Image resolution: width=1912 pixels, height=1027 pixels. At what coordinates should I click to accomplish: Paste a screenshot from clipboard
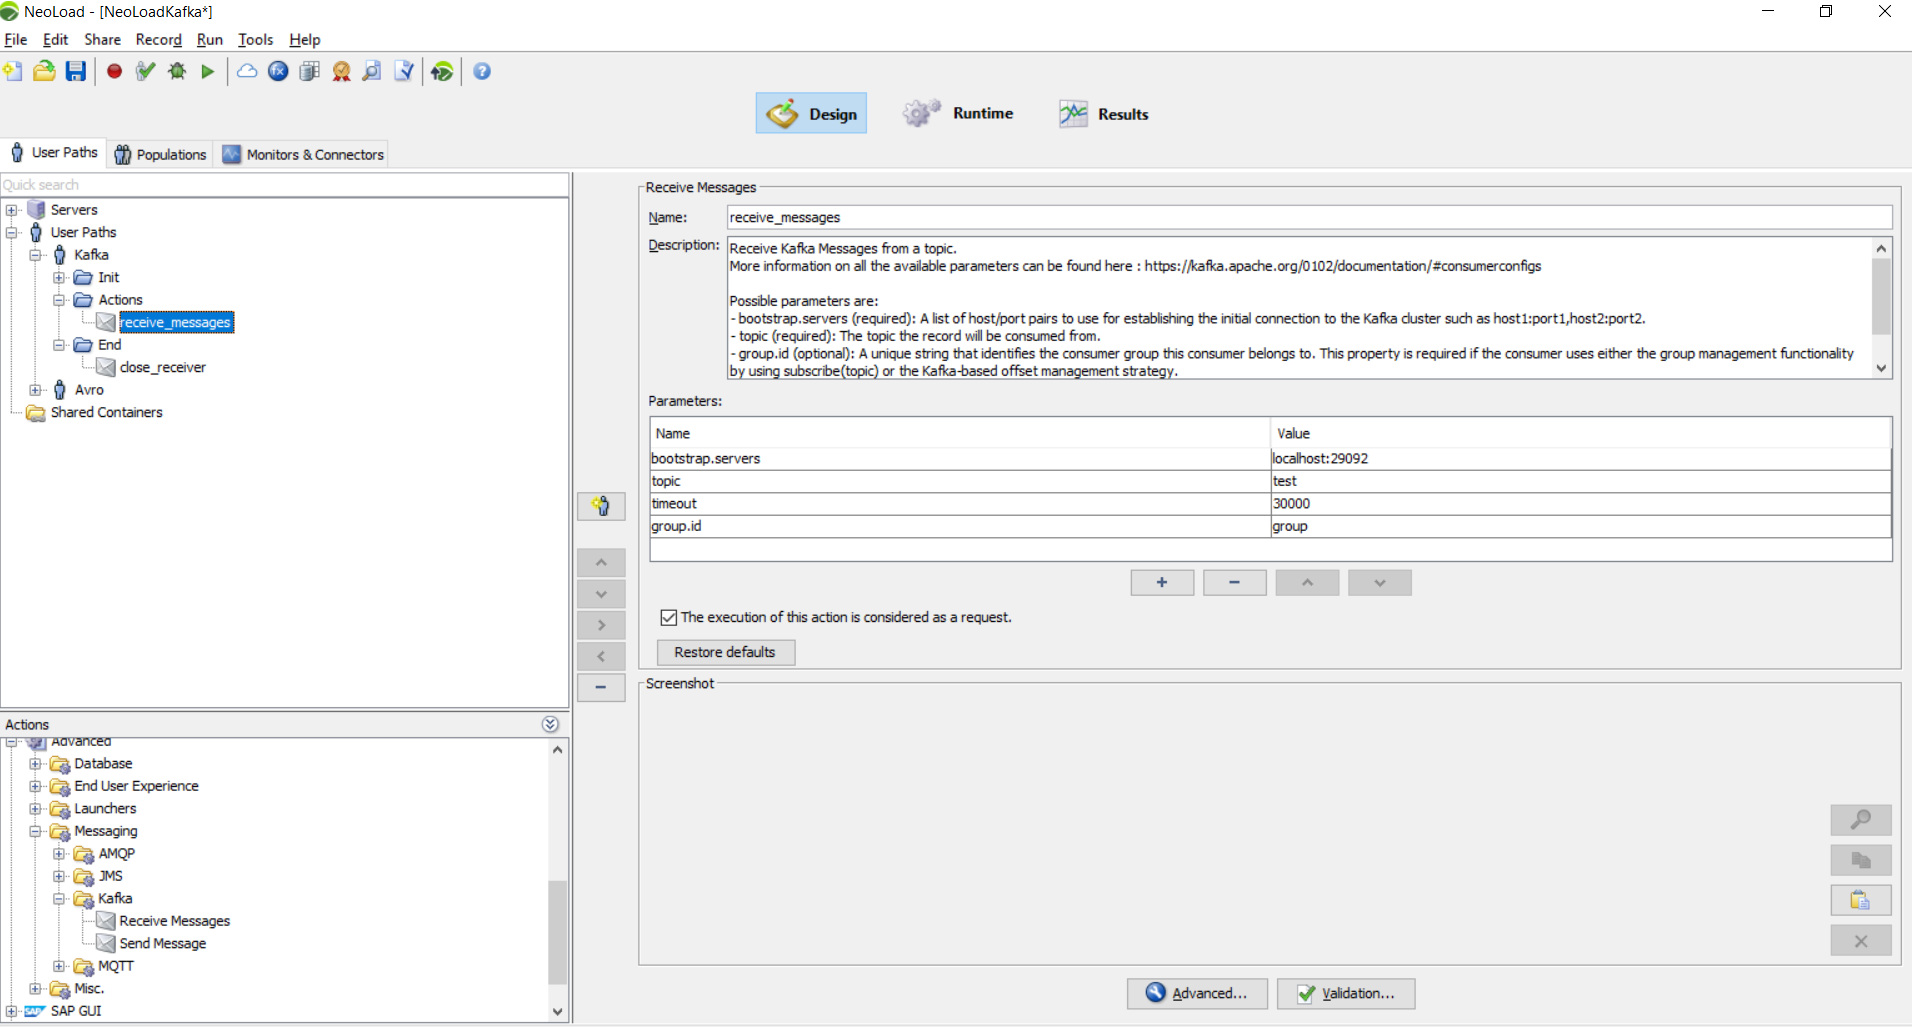point(1861,899)
